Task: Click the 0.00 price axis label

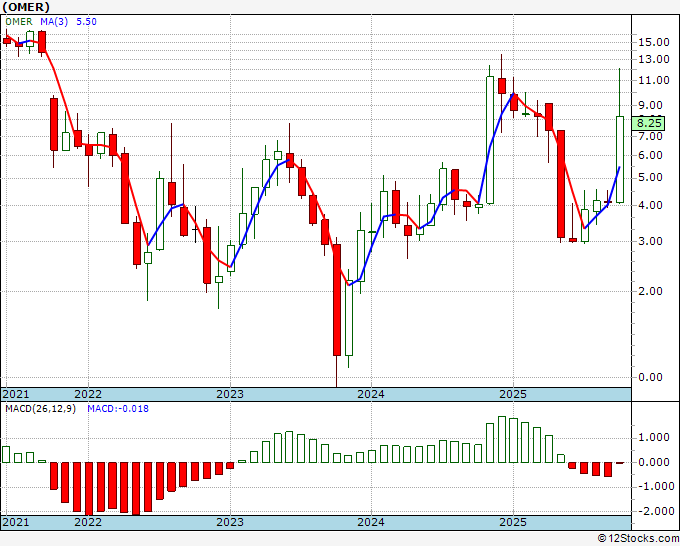Action: pos(651,377)
